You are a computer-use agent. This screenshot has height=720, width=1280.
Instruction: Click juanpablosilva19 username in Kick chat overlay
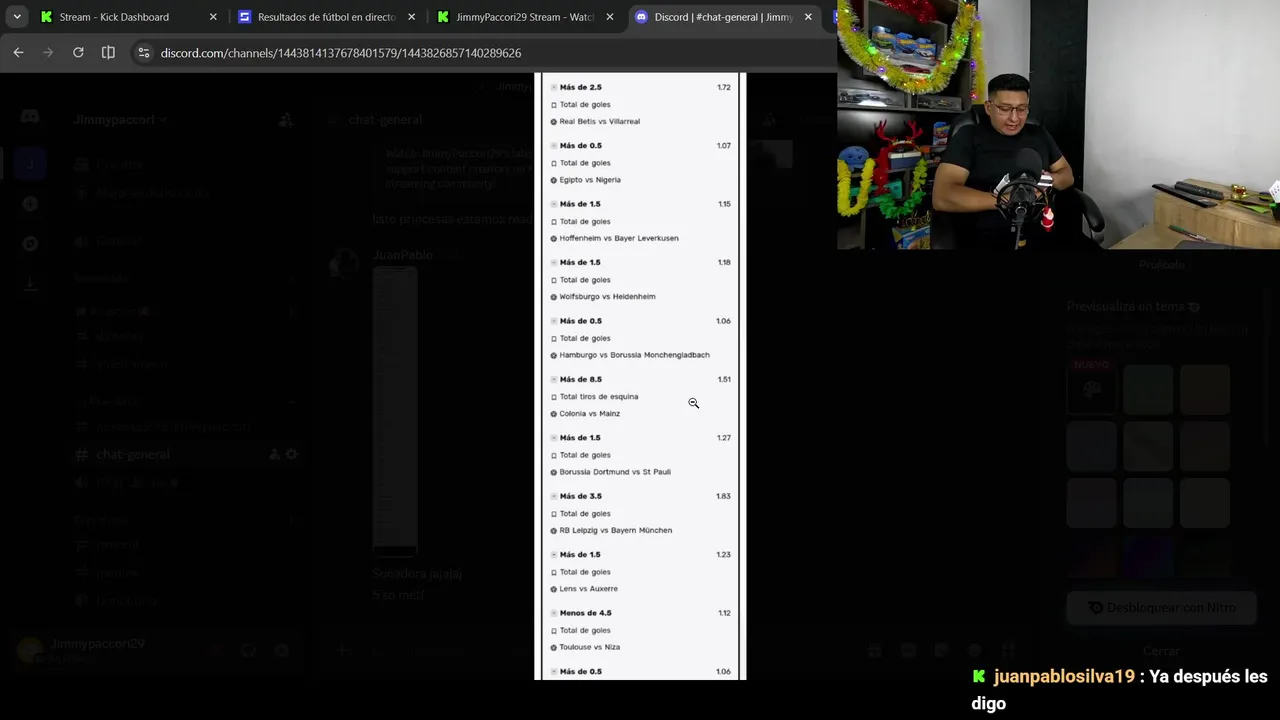pyautogui.click(x=1064, y=677)
